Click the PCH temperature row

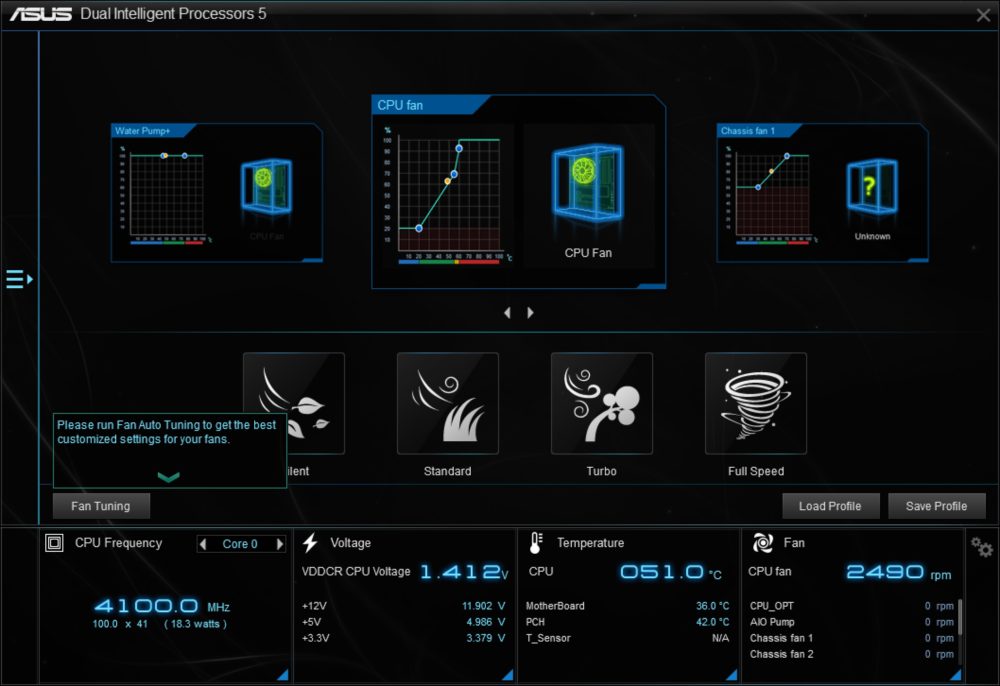(627, 622)
